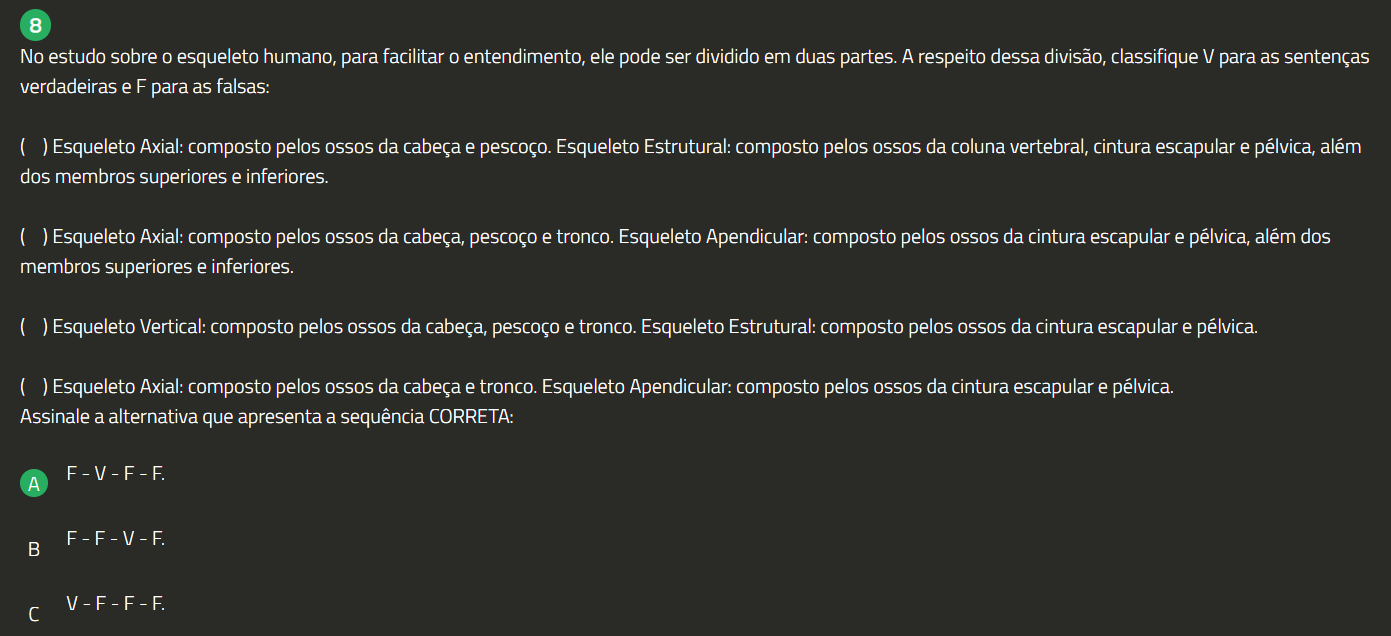Click the "Assinale a alternativa" instruction line
Viewport: 1391px width, 636px height.
(266, 416)
